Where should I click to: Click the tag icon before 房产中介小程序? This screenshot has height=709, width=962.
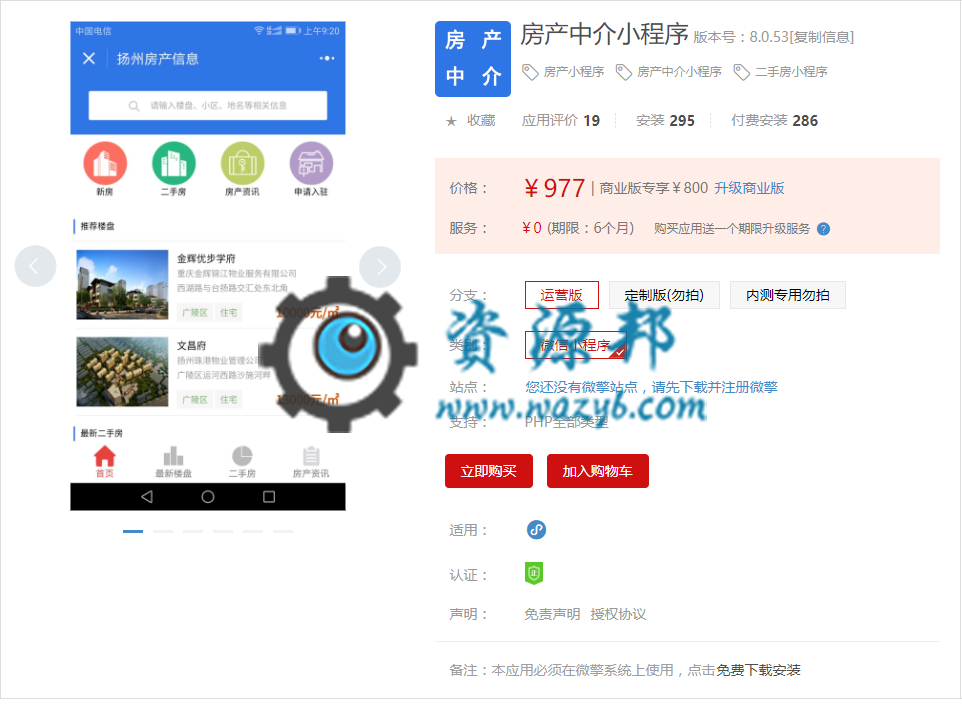pos(623,72)
